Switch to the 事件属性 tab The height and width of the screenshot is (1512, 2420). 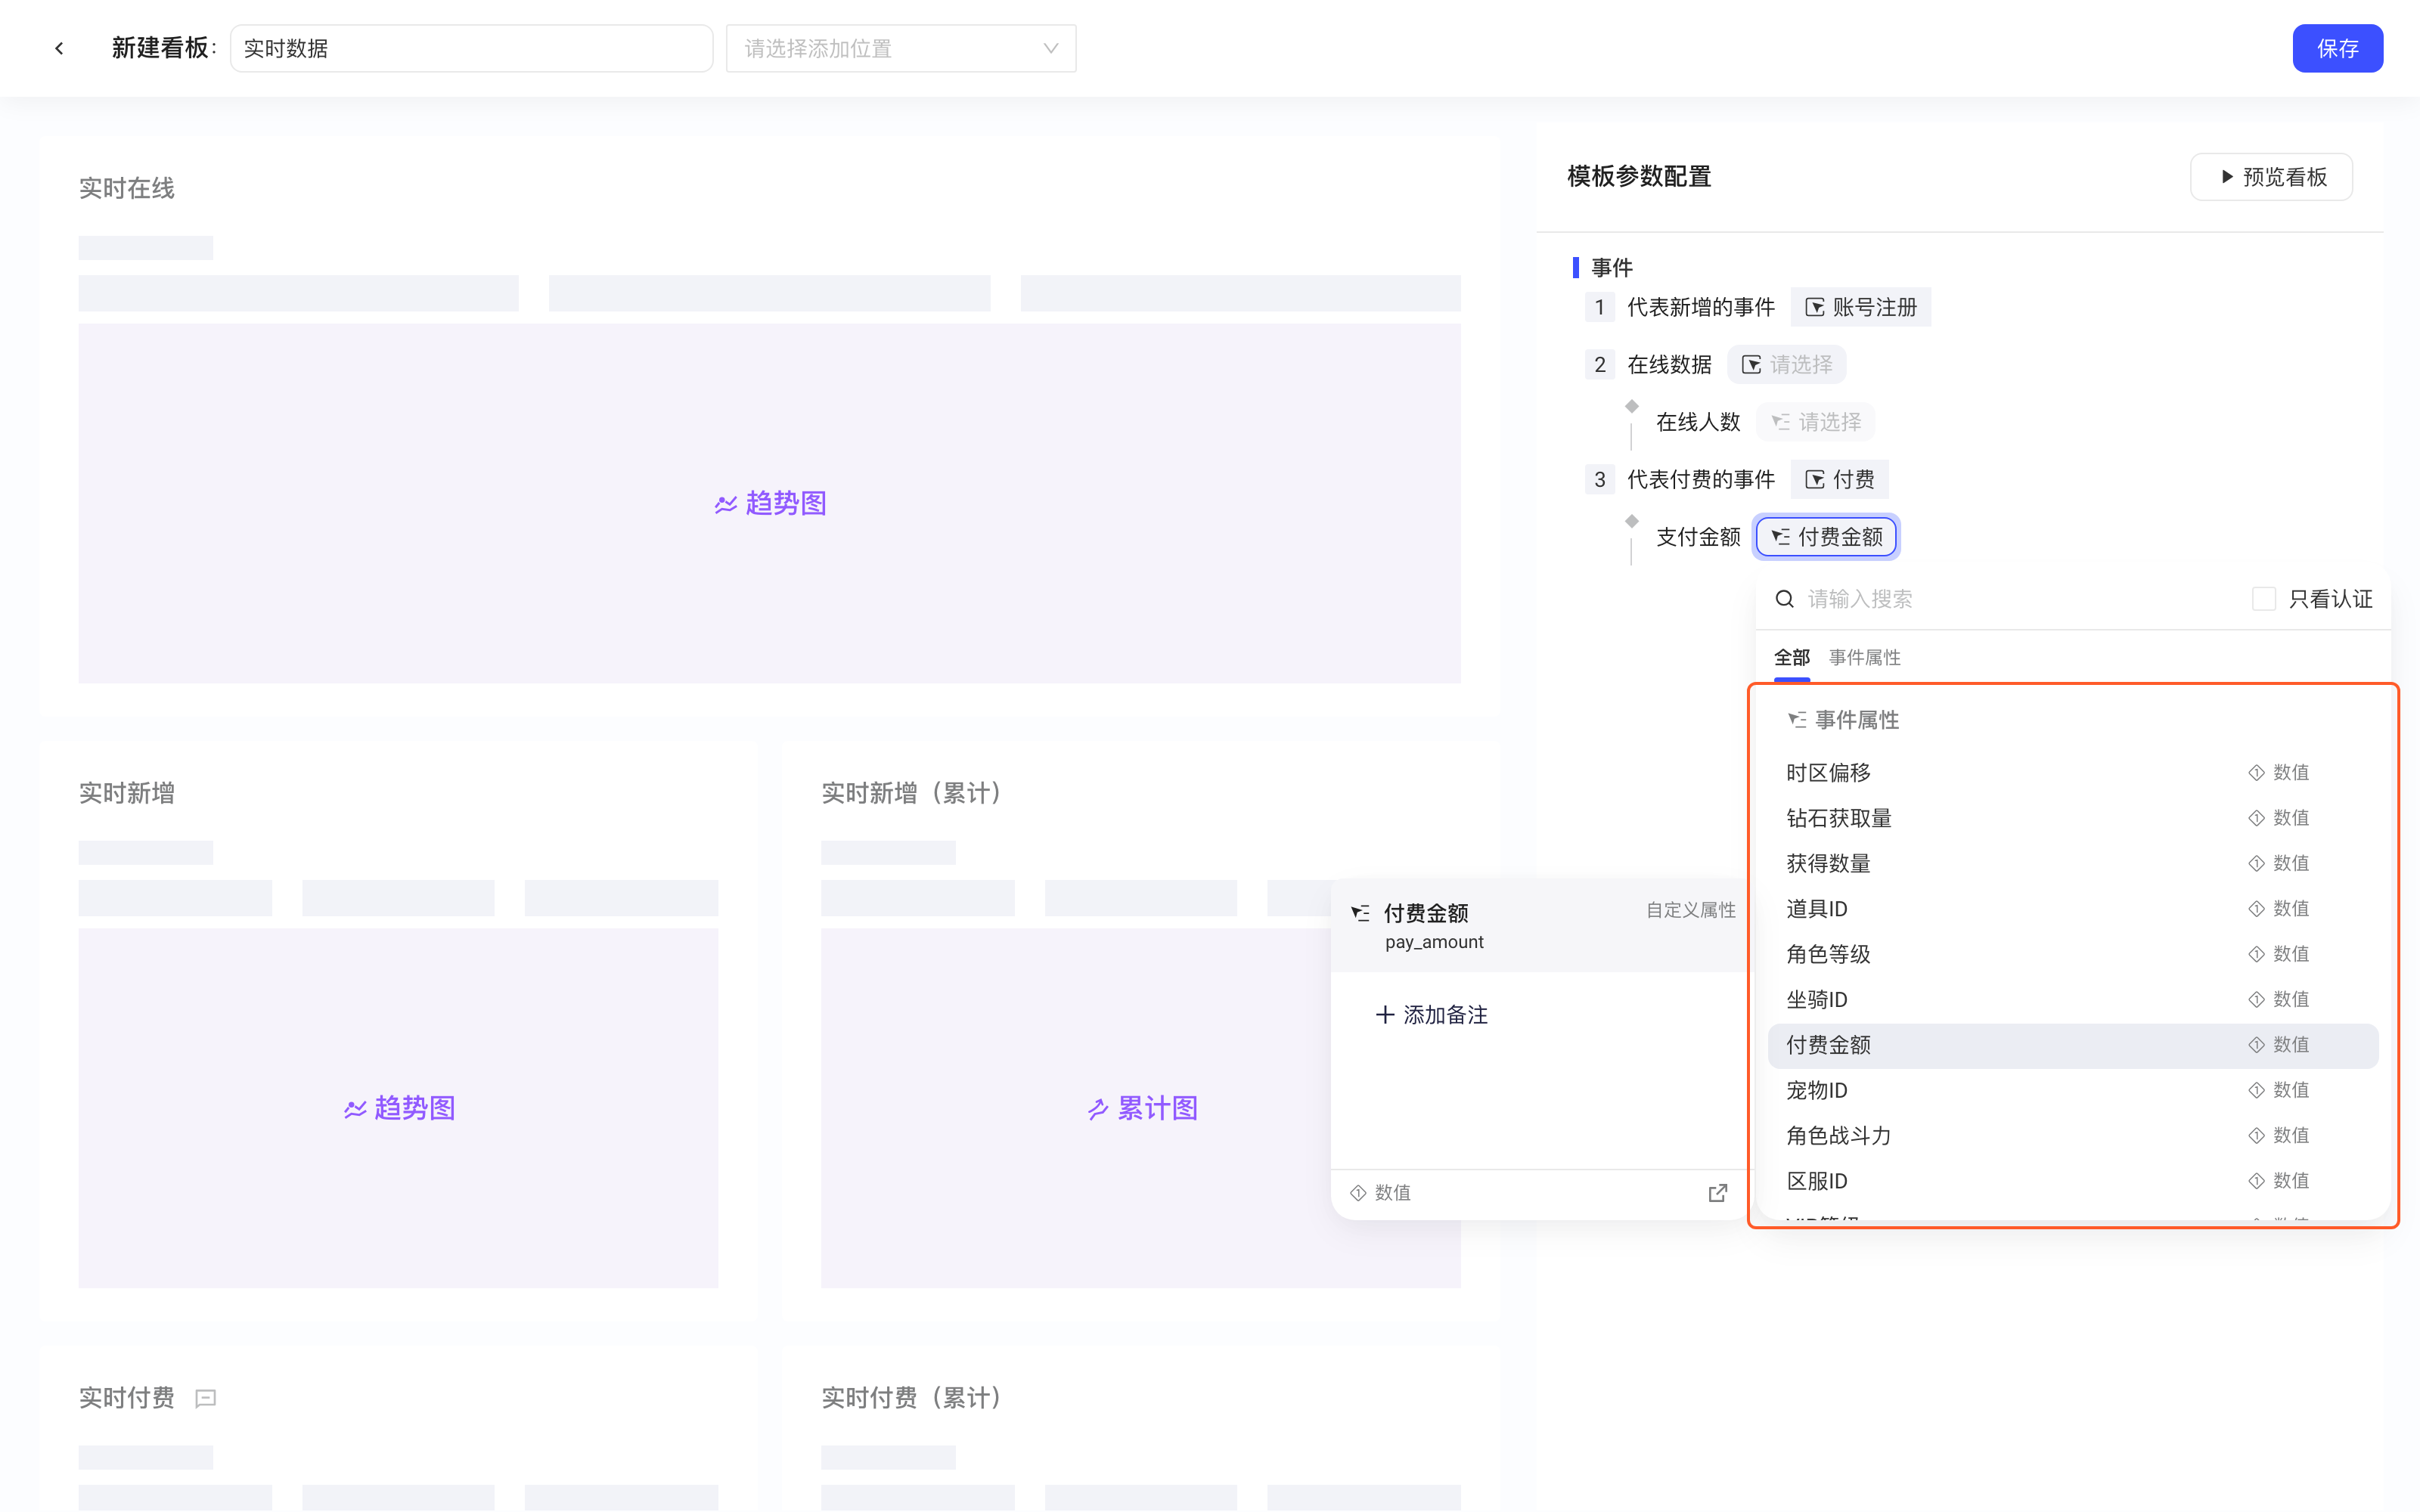point(1864,657)
